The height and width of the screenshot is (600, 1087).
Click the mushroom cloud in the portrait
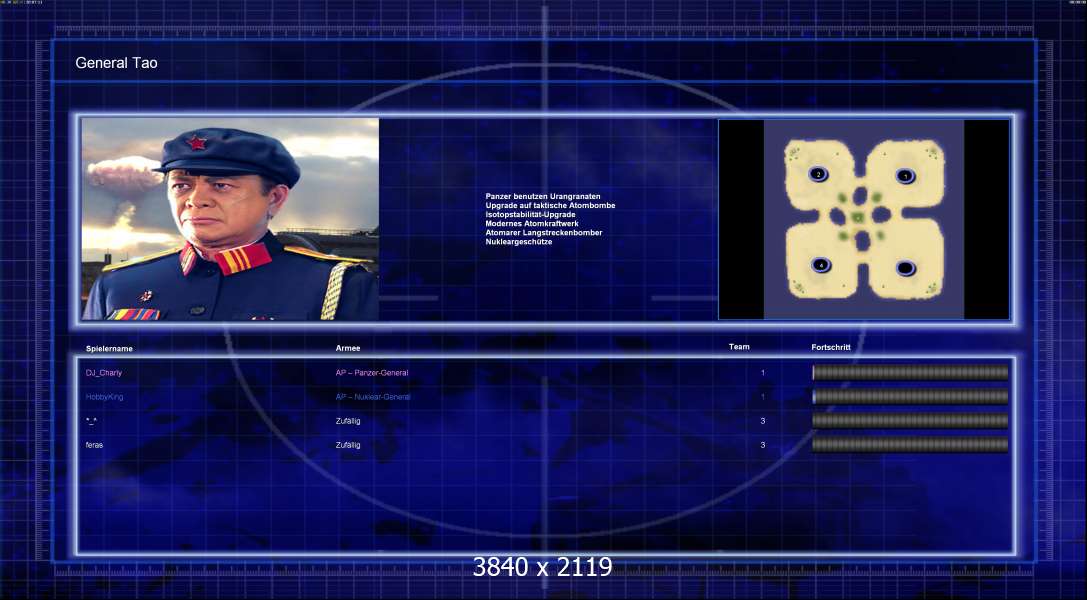[x=123, y=174]
